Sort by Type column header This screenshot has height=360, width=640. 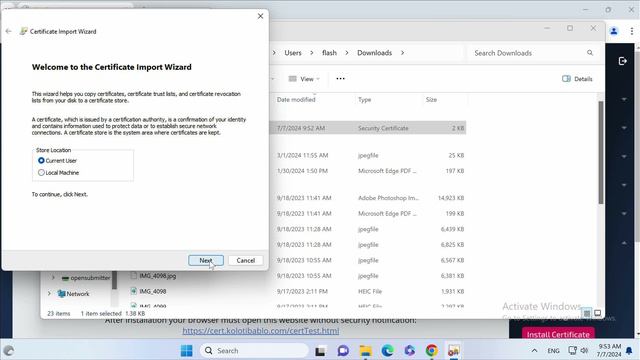[x=364, y=100]
